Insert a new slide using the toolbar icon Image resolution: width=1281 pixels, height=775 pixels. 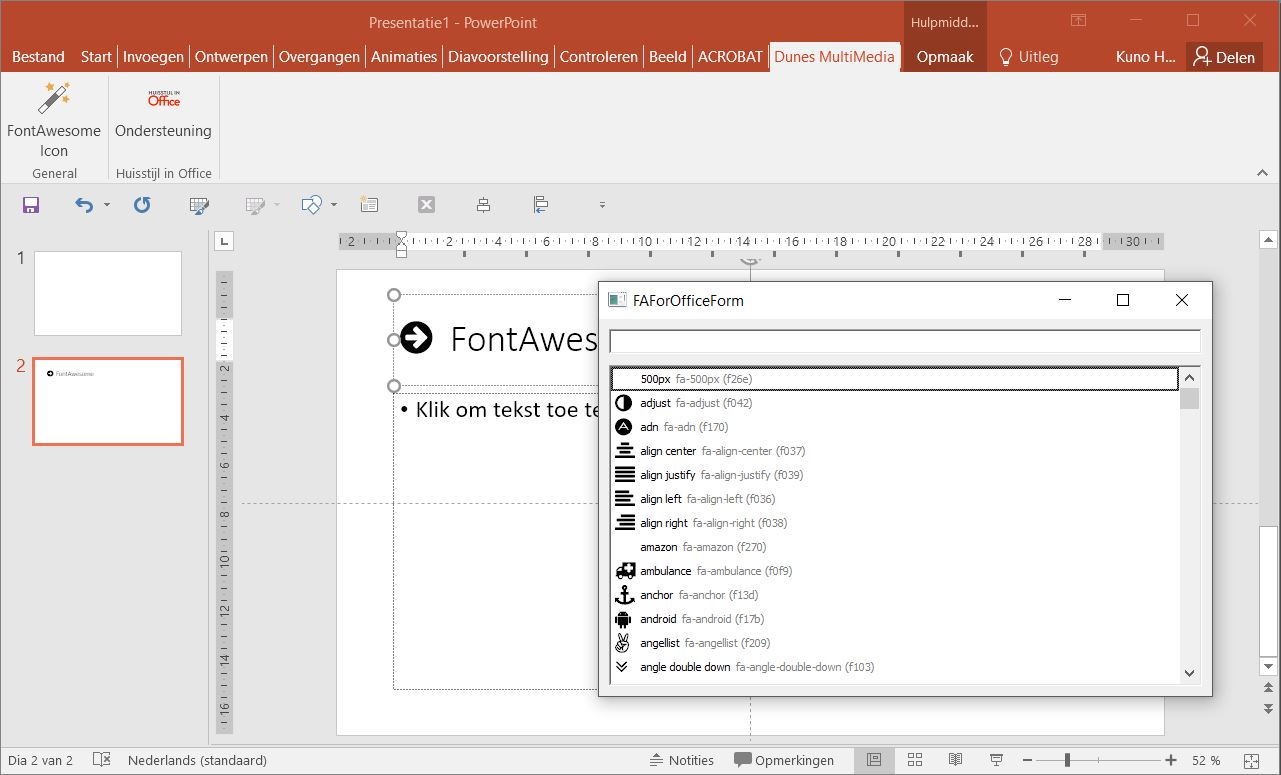pos(369,205)
